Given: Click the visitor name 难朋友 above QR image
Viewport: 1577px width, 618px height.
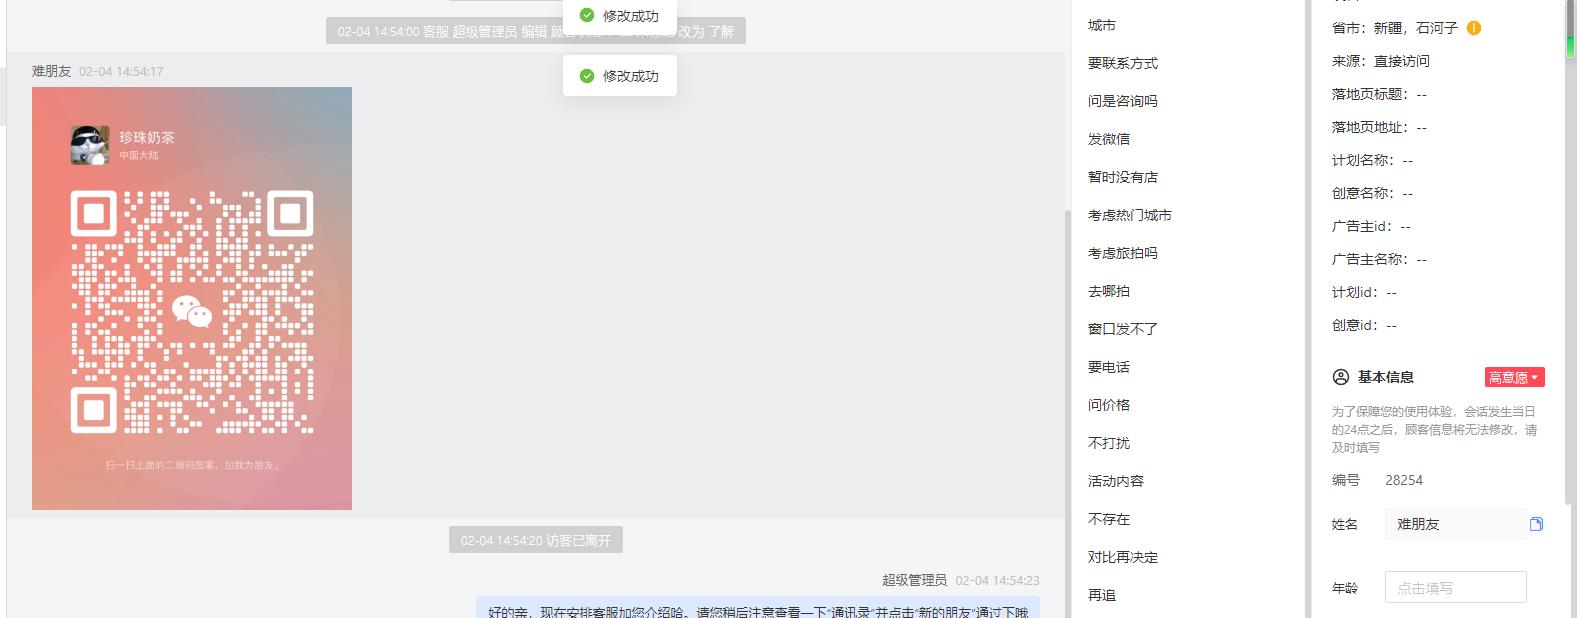Looking at the screenshot, I should 52,71.
